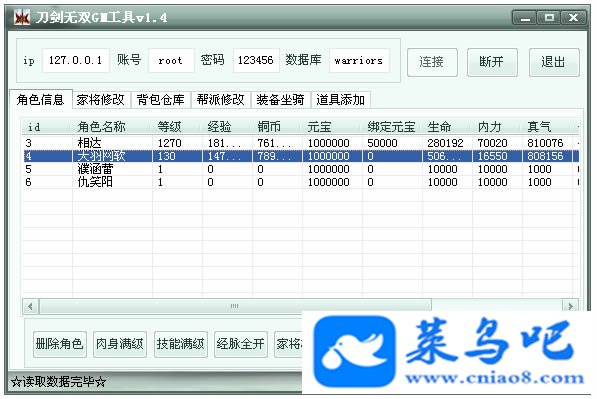Click the scrollbar right arrow

(x=570, y=306)
